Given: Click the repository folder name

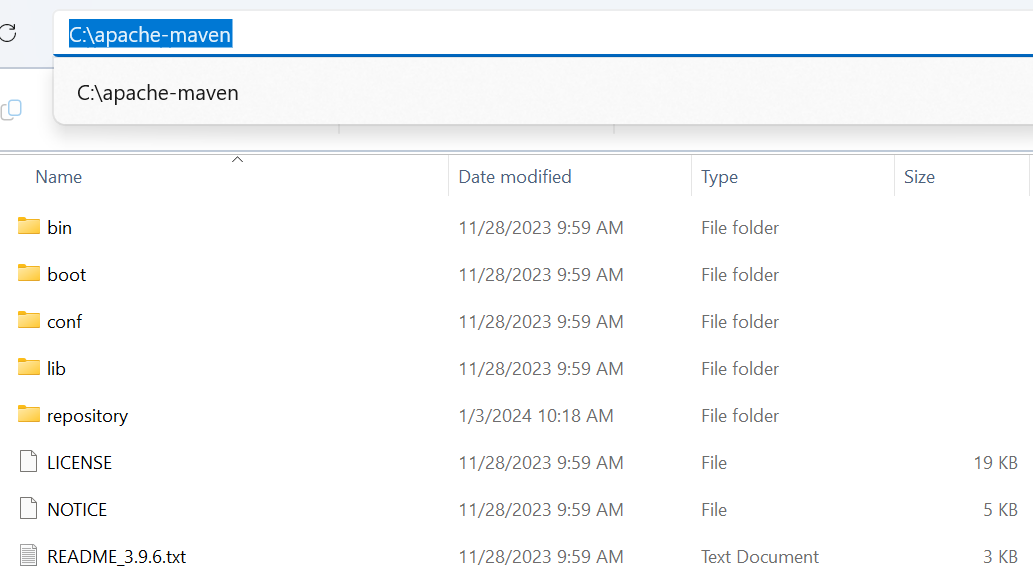Looking at the screenshot, I should point(88,416).
